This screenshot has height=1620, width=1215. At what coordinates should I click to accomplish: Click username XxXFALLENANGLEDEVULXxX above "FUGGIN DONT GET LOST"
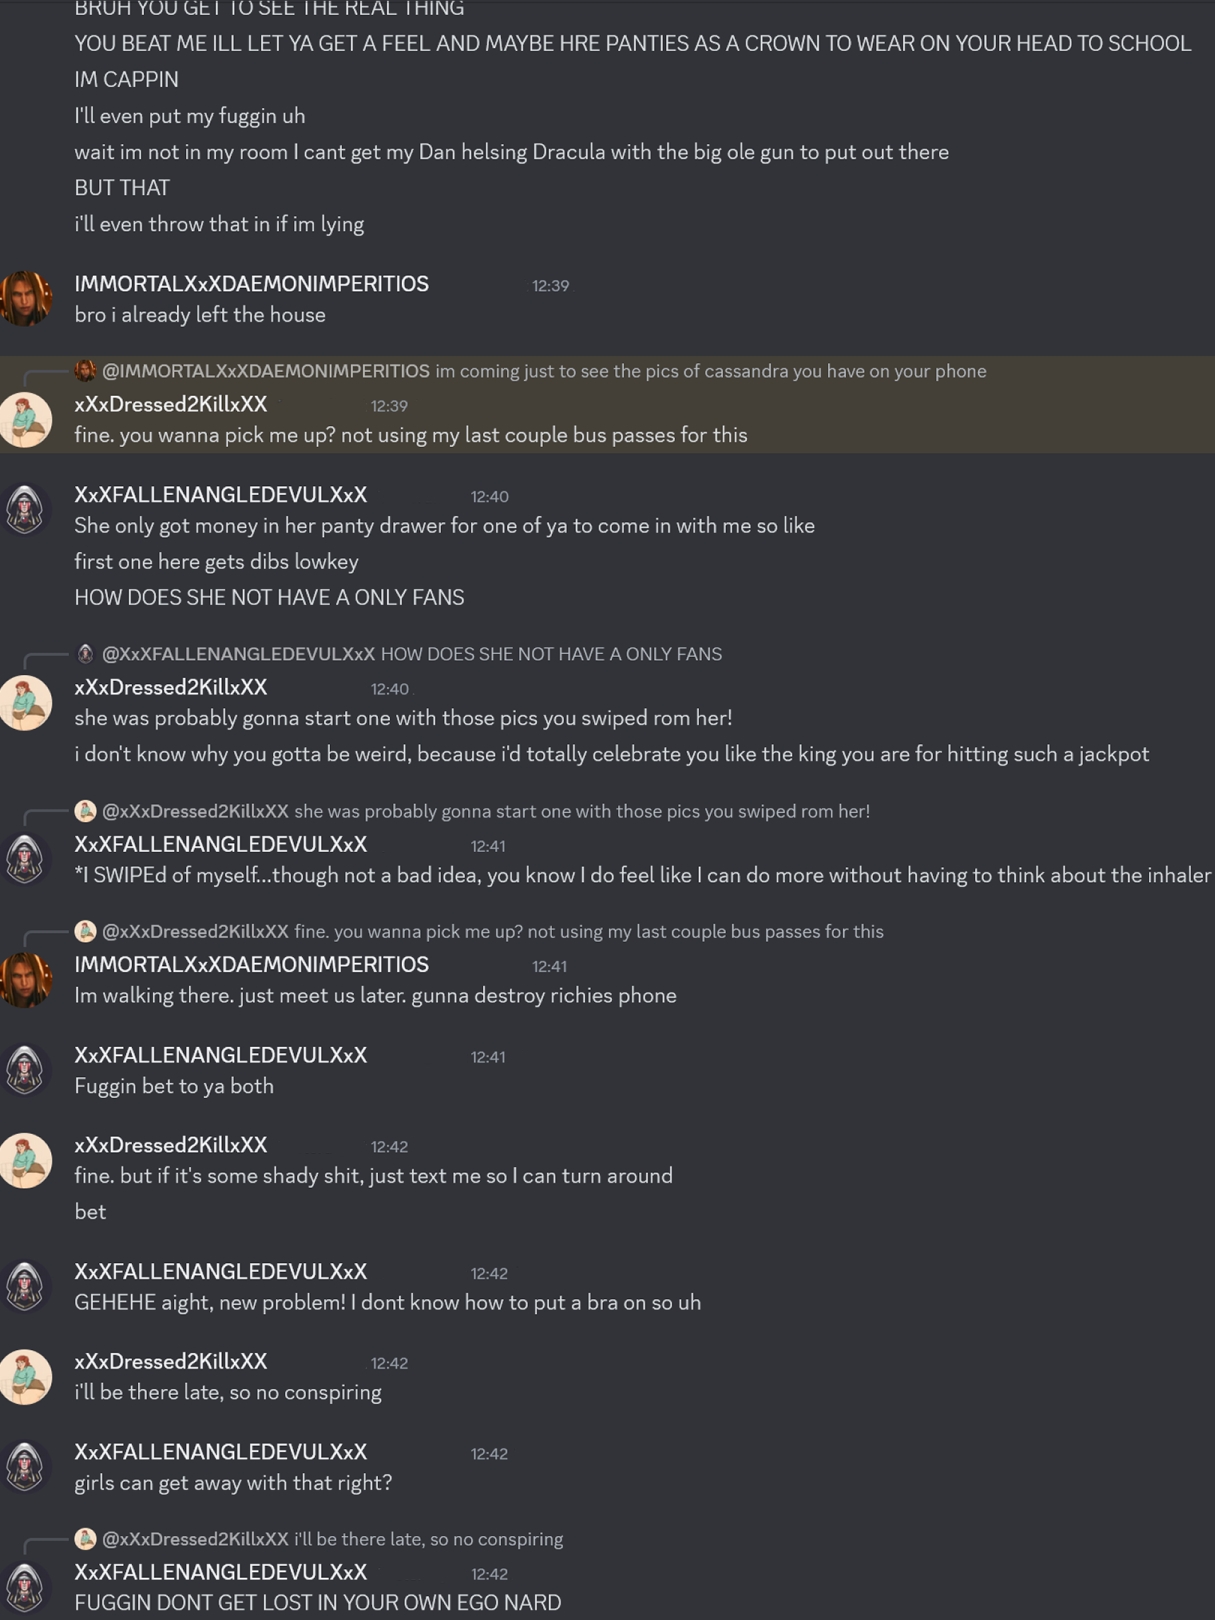pyautogui.click(x=220, y=1572)
